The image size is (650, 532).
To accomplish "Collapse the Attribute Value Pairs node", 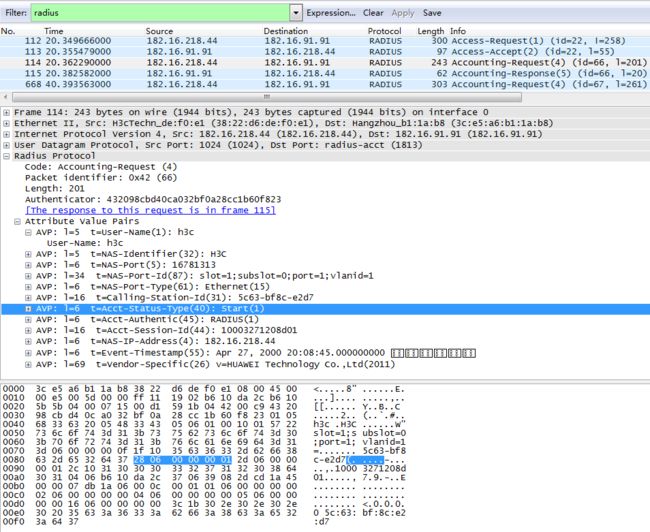I will coord(17,221).
